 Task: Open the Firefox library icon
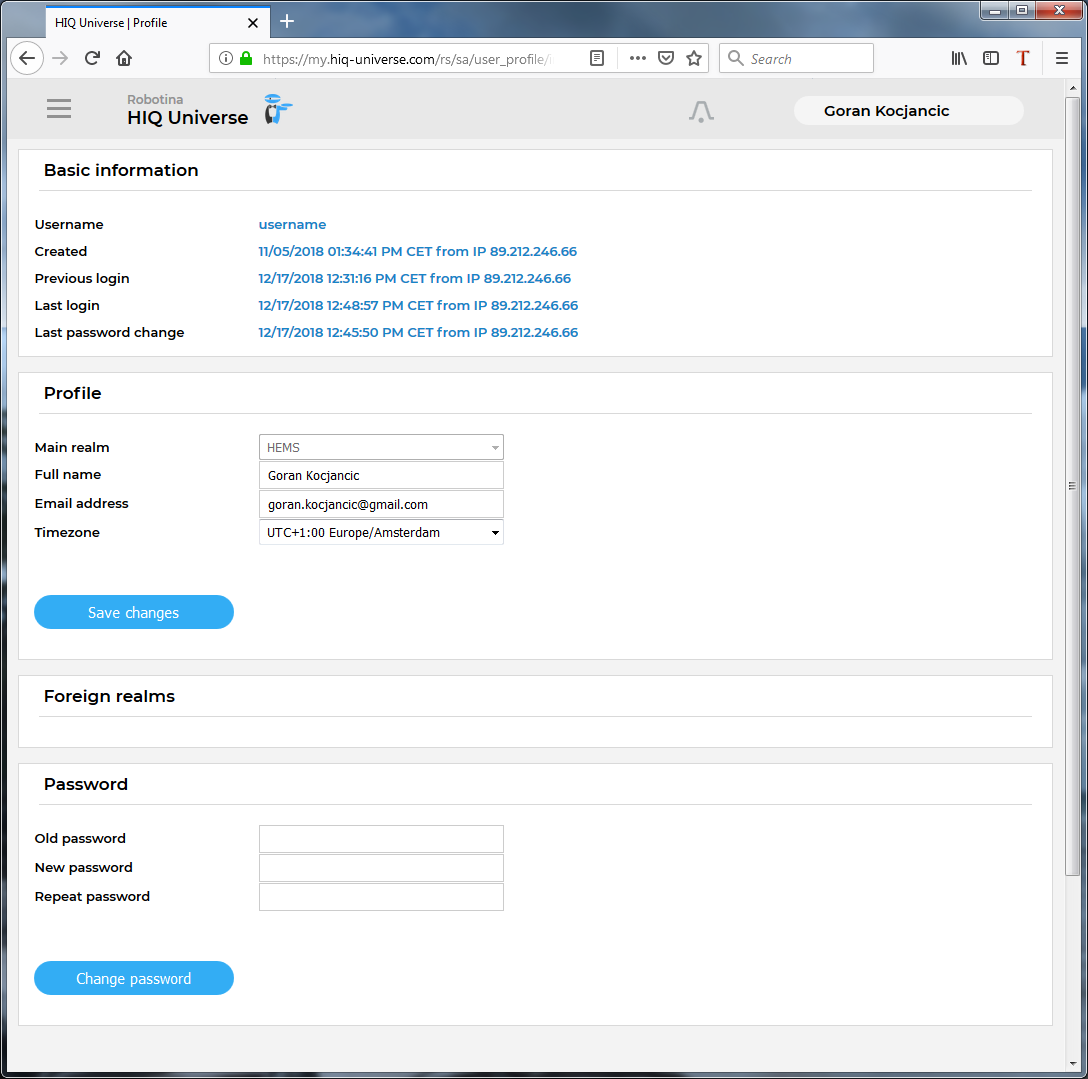tap(959, 59)
